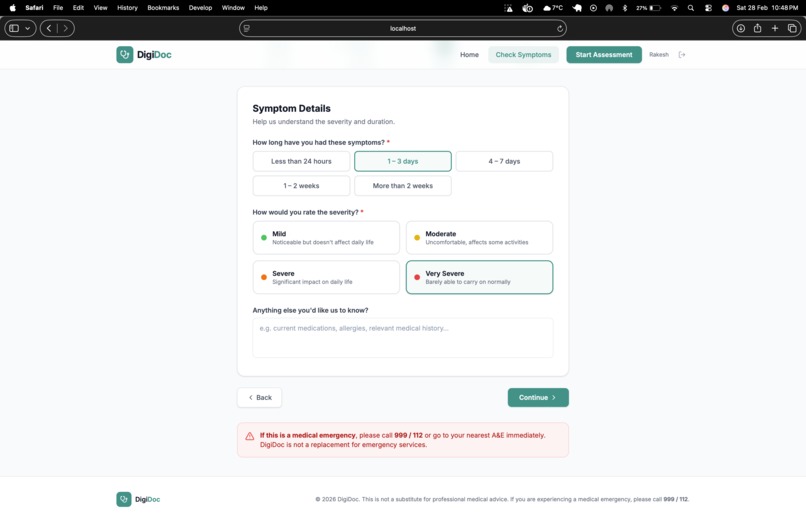Choose Mild severity option
Viewport: 806px width, 522px height.
coord(326,237)
